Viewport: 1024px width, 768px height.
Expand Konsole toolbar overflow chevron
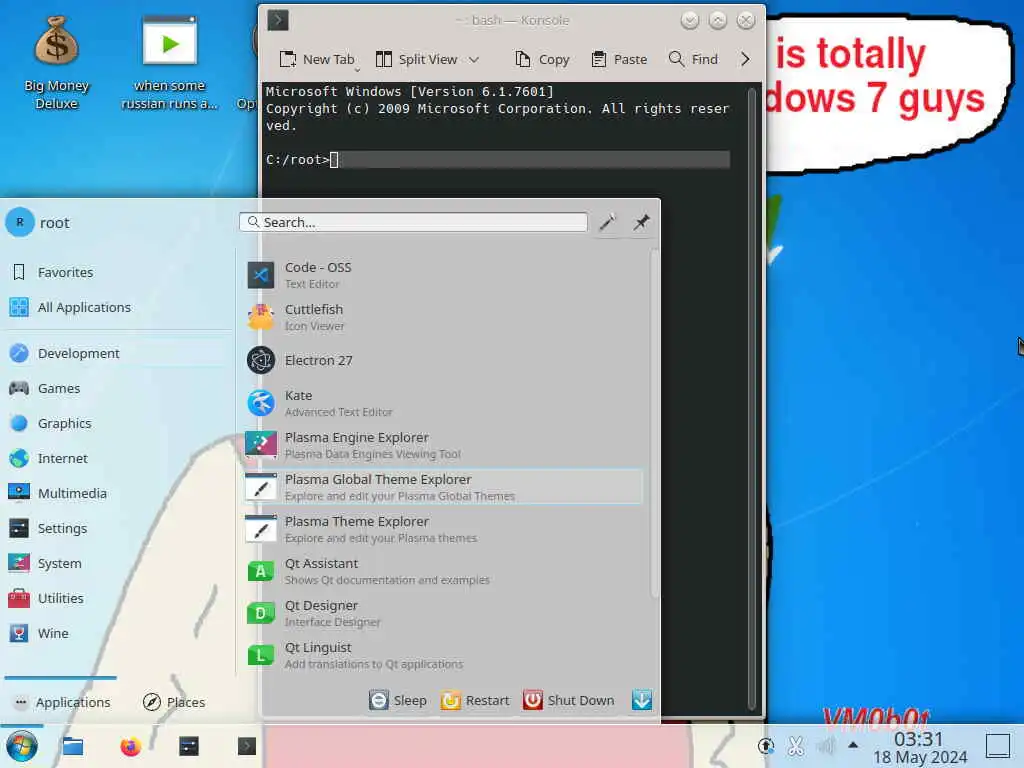pos(745,59)
